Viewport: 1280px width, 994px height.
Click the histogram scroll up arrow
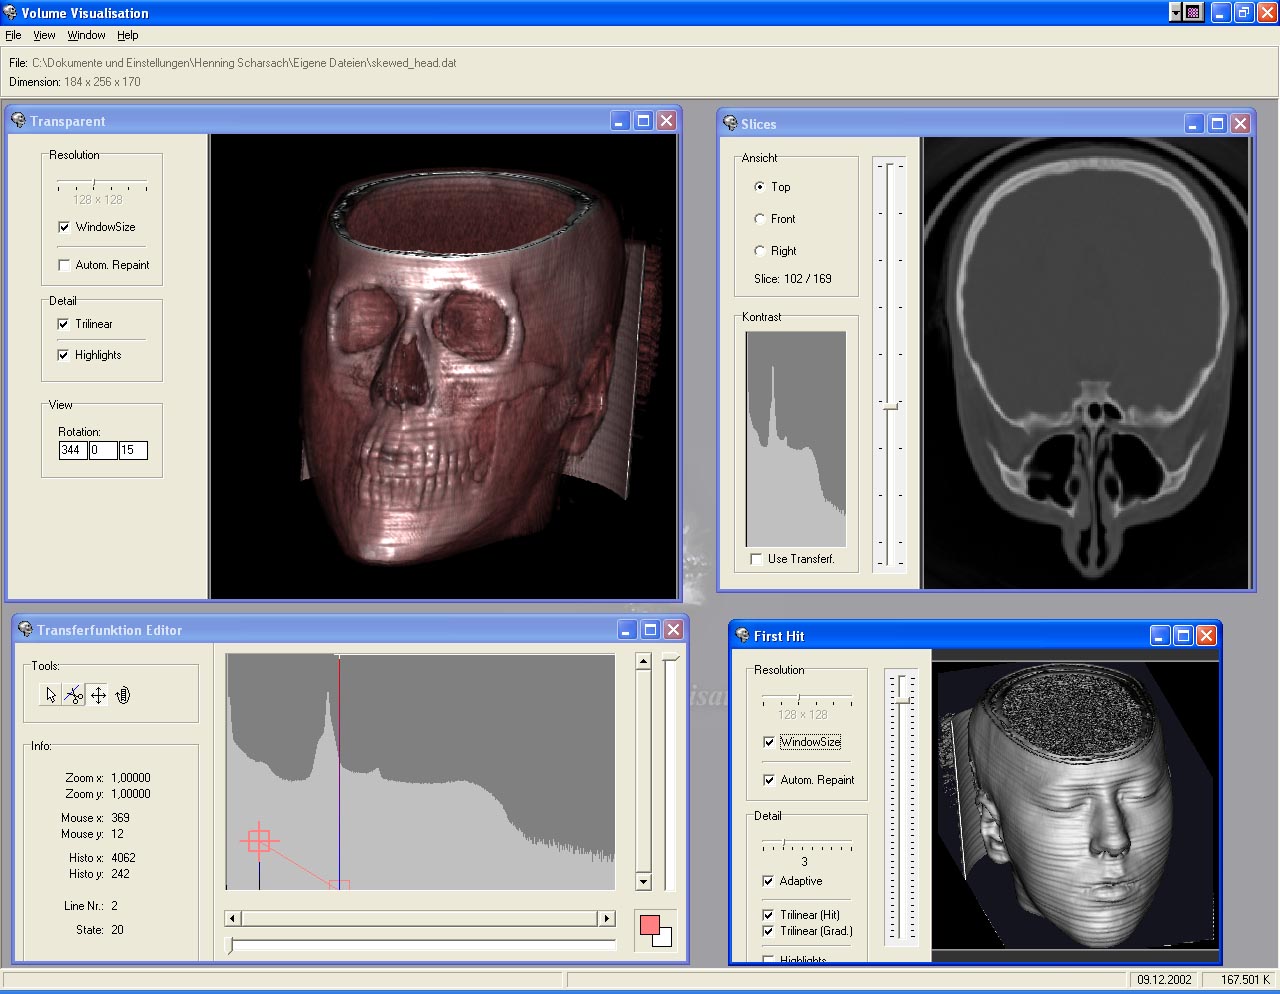tap(643, 661)
